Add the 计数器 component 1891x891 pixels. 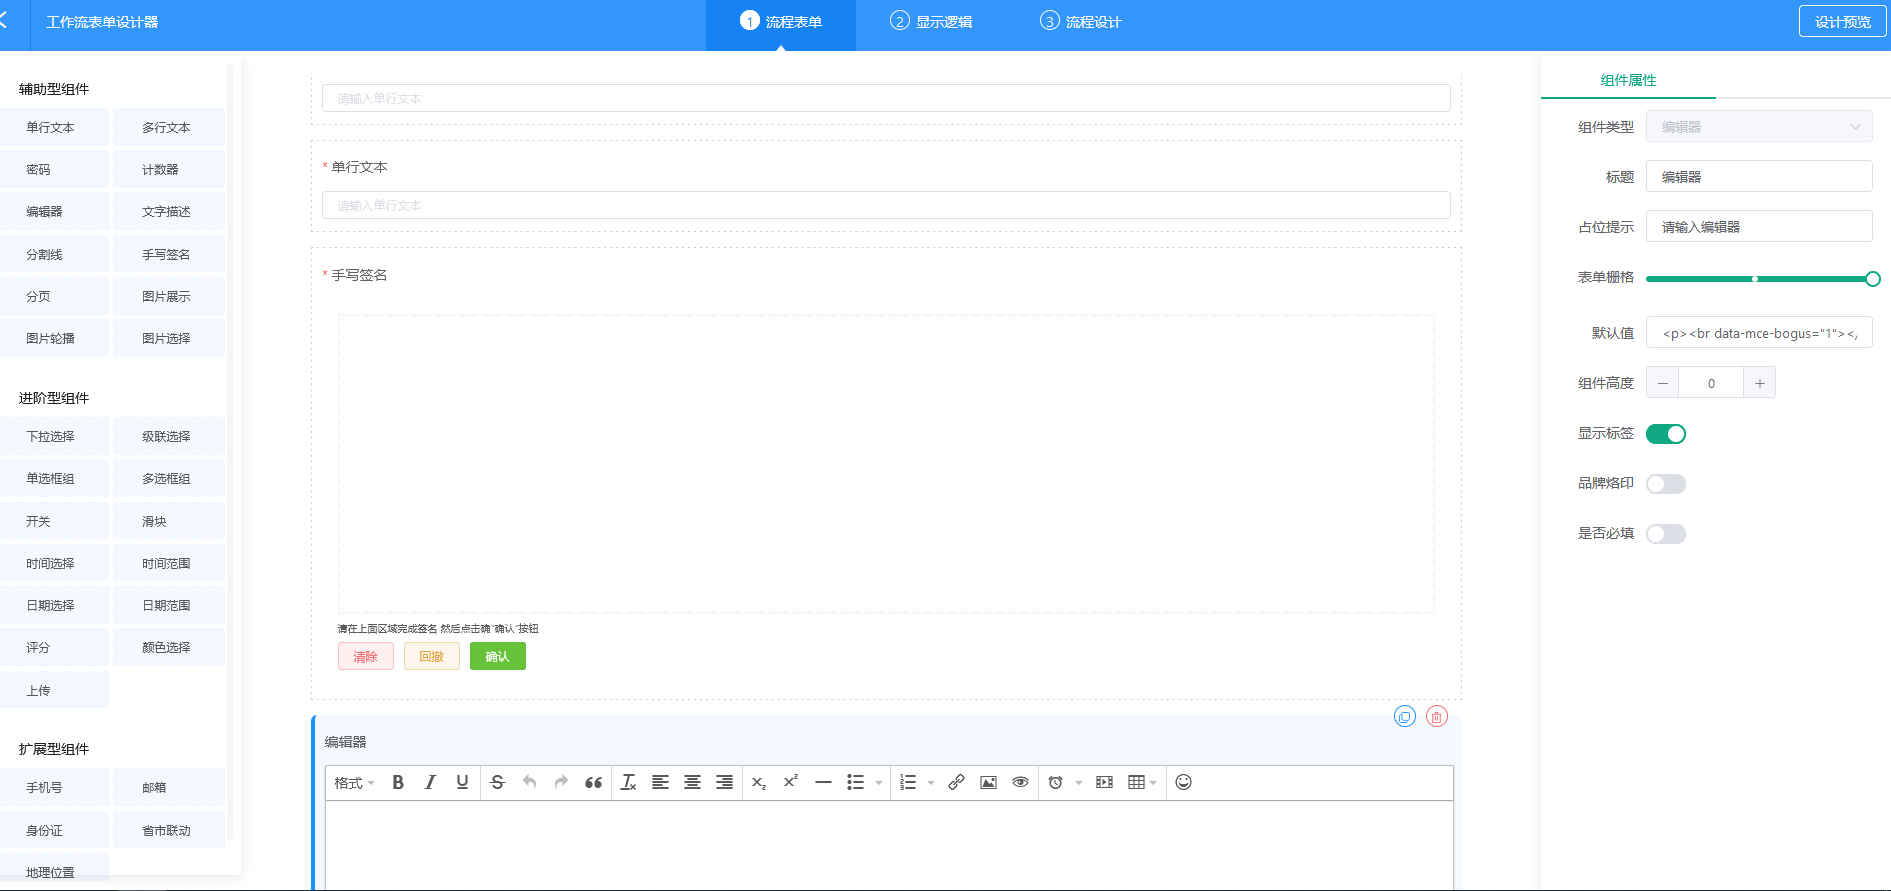(169, 170)
